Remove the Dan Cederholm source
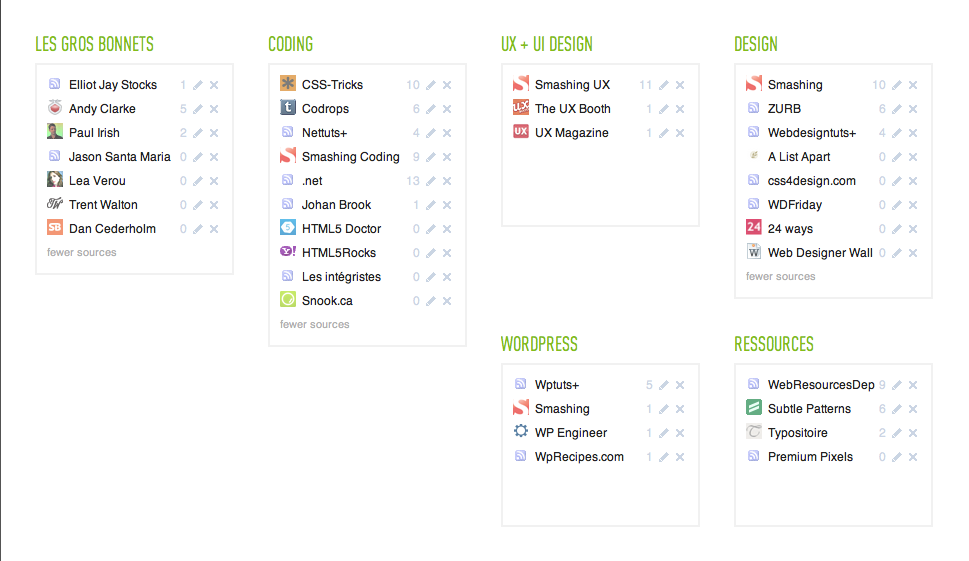Screen dimensions: 969x561 pyautogui.click(x=214, y=229)
